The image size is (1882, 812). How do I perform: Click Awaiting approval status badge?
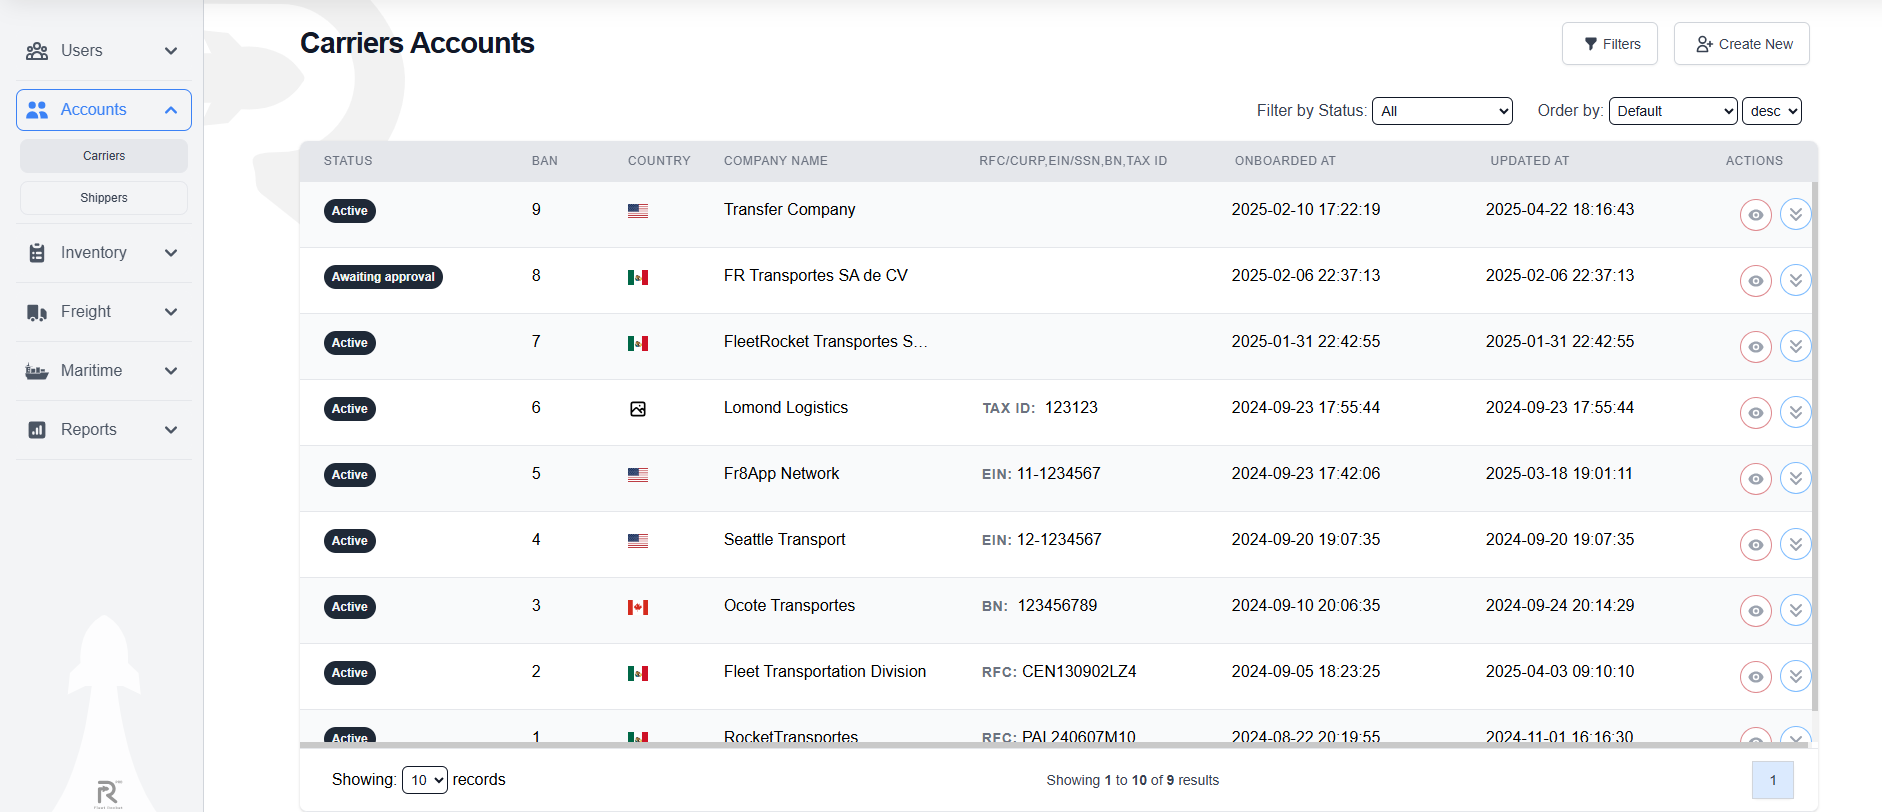click(x=383, y=277)
